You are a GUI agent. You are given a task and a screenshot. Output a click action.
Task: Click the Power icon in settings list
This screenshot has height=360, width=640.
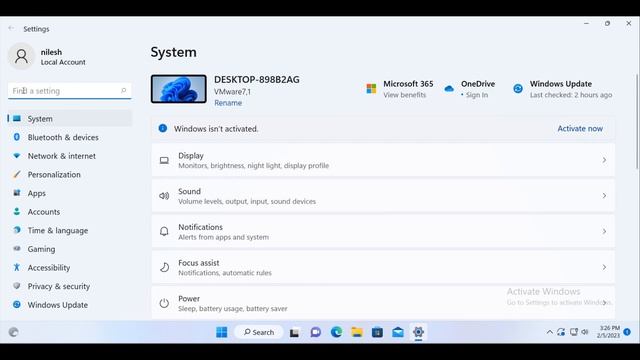click(x=164, y=303)
